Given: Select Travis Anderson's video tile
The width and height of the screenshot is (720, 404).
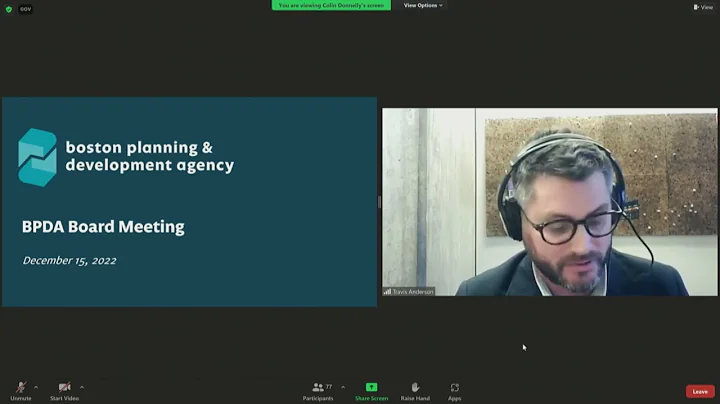Looking at the screenshot, I should click(550, 202).
